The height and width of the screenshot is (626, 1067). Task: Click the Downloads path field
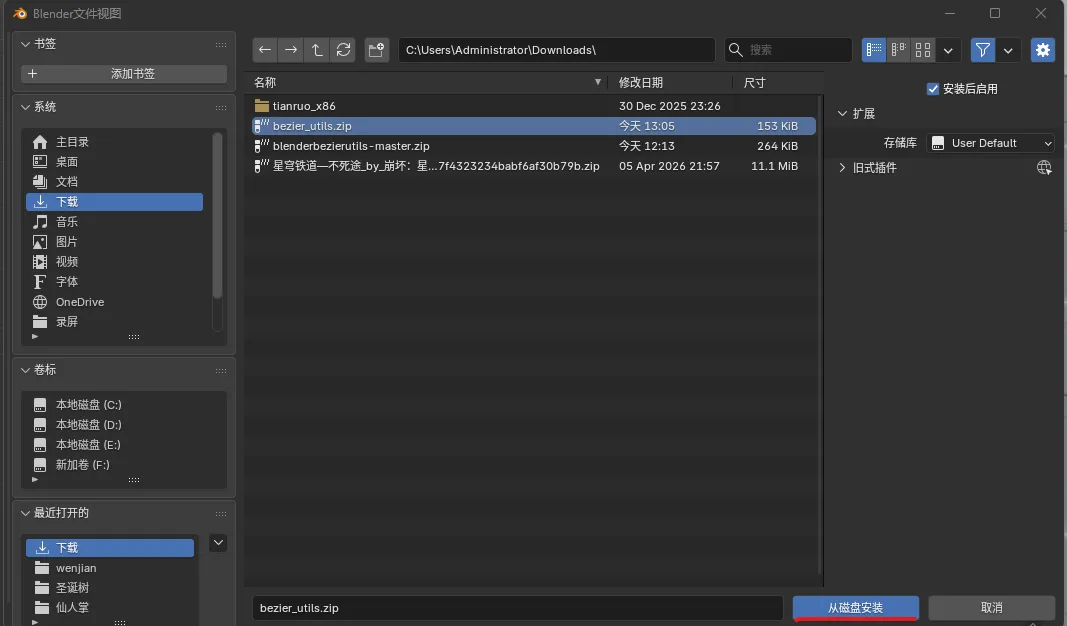coord(557,50)
